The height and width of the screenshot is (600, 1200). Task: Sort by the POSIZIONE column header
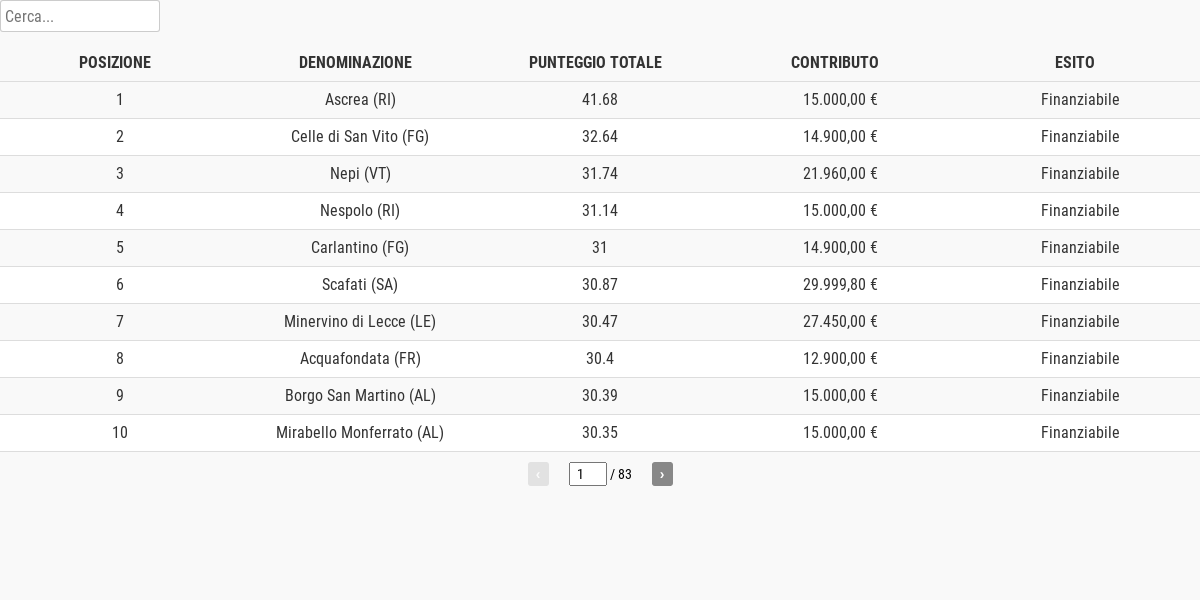115,62
